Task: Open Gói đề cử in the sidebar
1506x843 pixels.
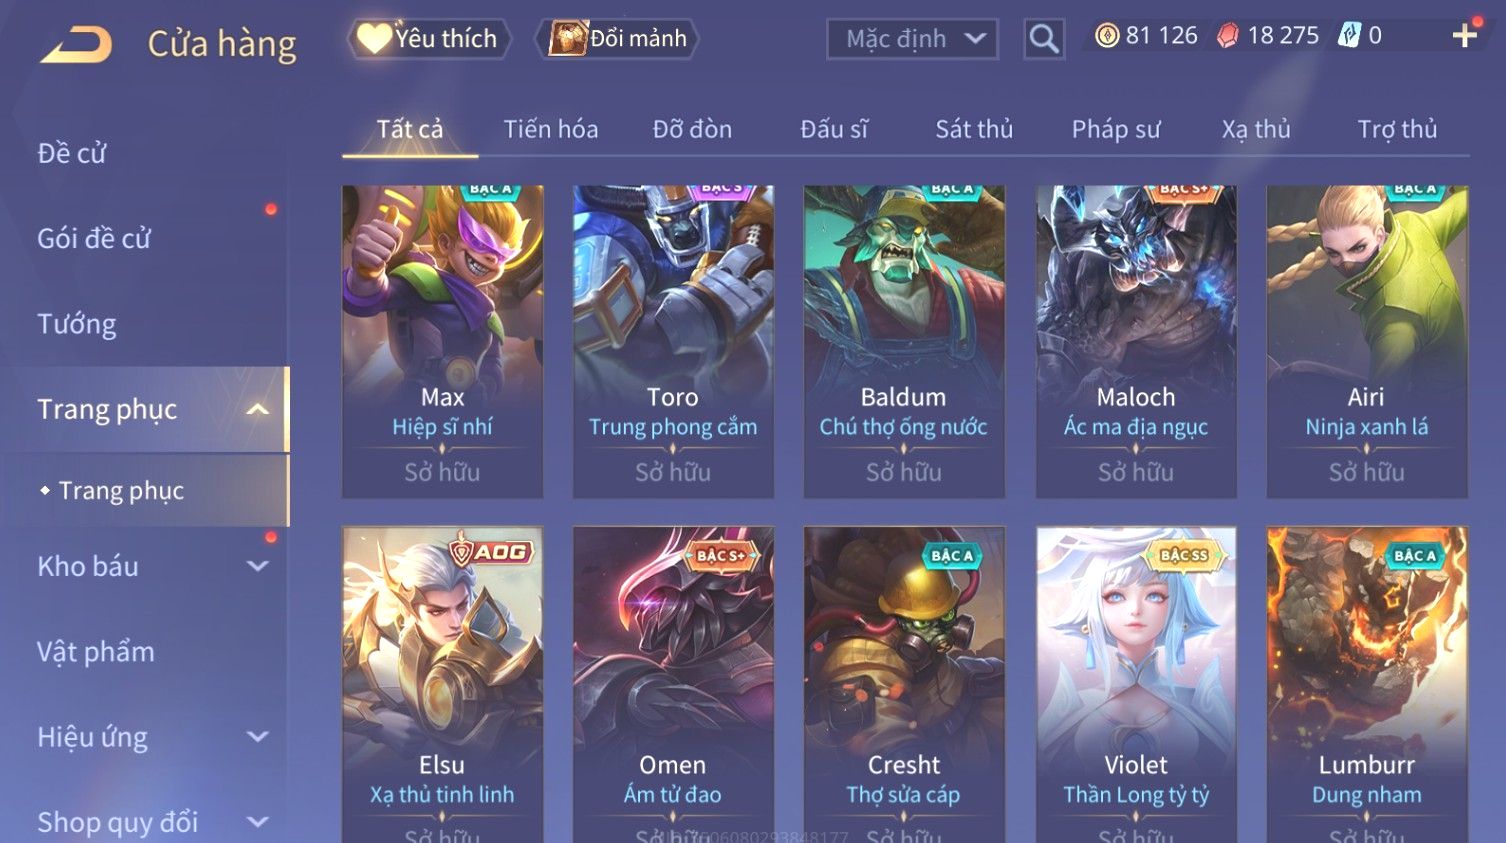Action: [94, 239]
